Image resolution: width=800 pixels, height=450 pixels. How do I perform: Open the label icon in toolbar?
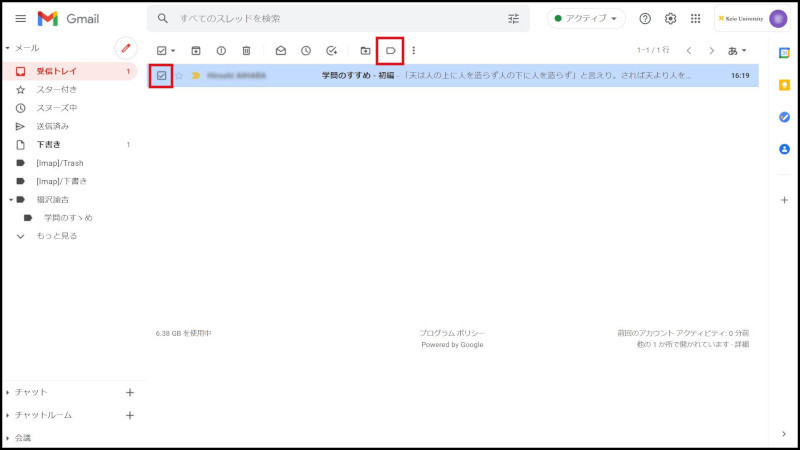tap(390, 50)
